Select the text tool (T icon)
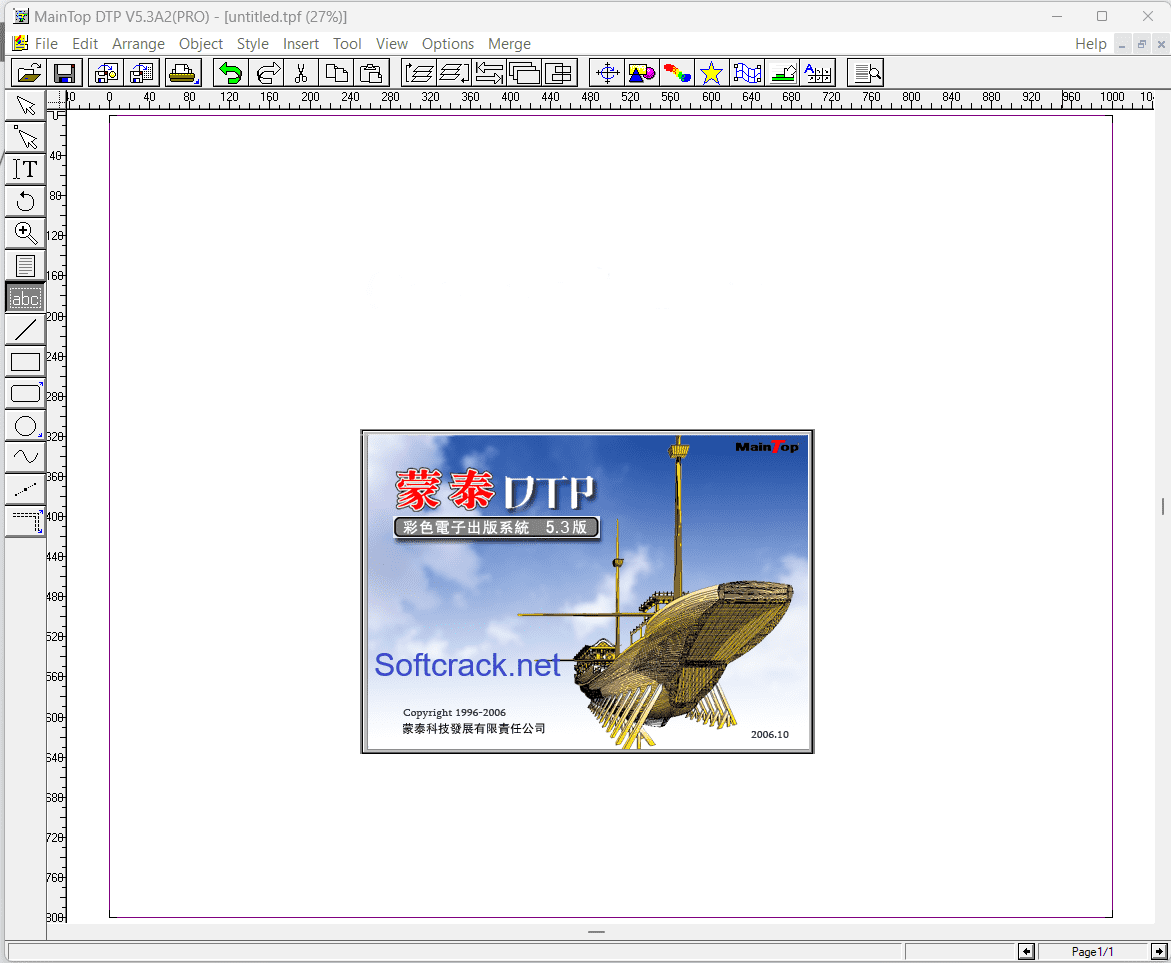 (25, 169)
